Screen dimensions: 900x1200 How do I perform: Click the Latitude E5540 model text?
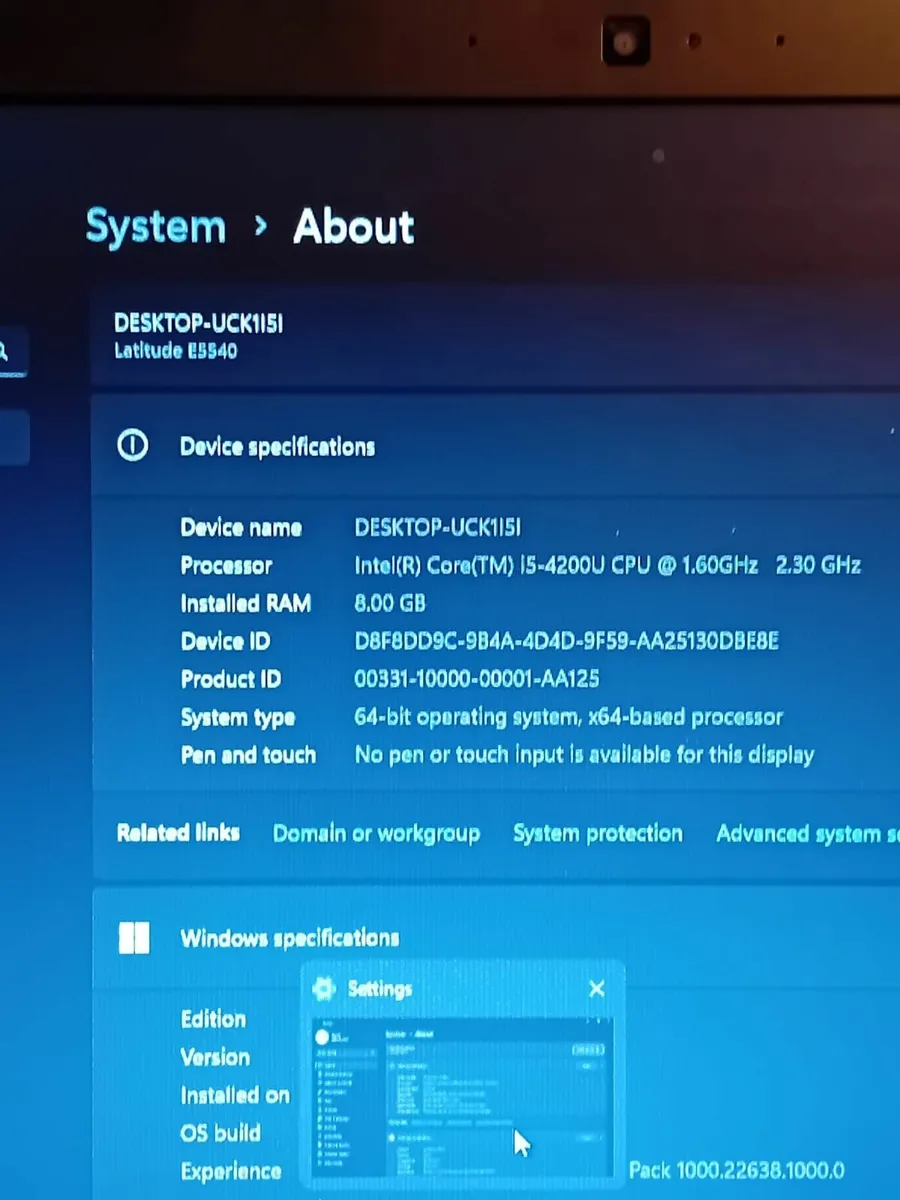[x=175, y=351]
